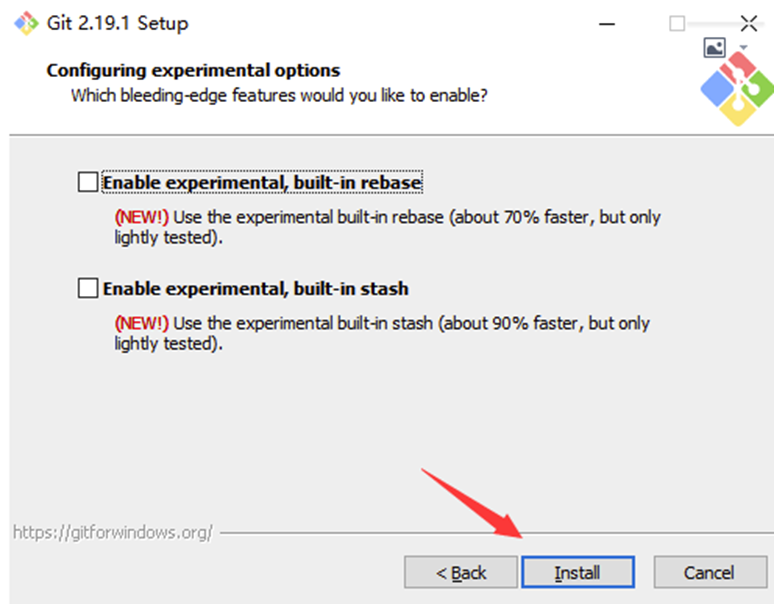
Task: Open the gitforwindows.org link
Action: coord(112,532)
